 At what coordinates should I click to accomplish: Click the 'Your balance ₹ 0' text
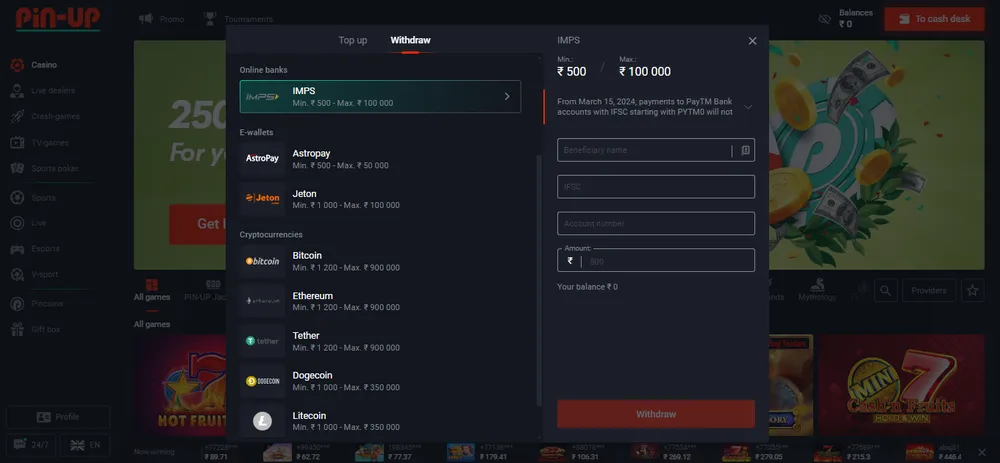[x=587, y=287]
